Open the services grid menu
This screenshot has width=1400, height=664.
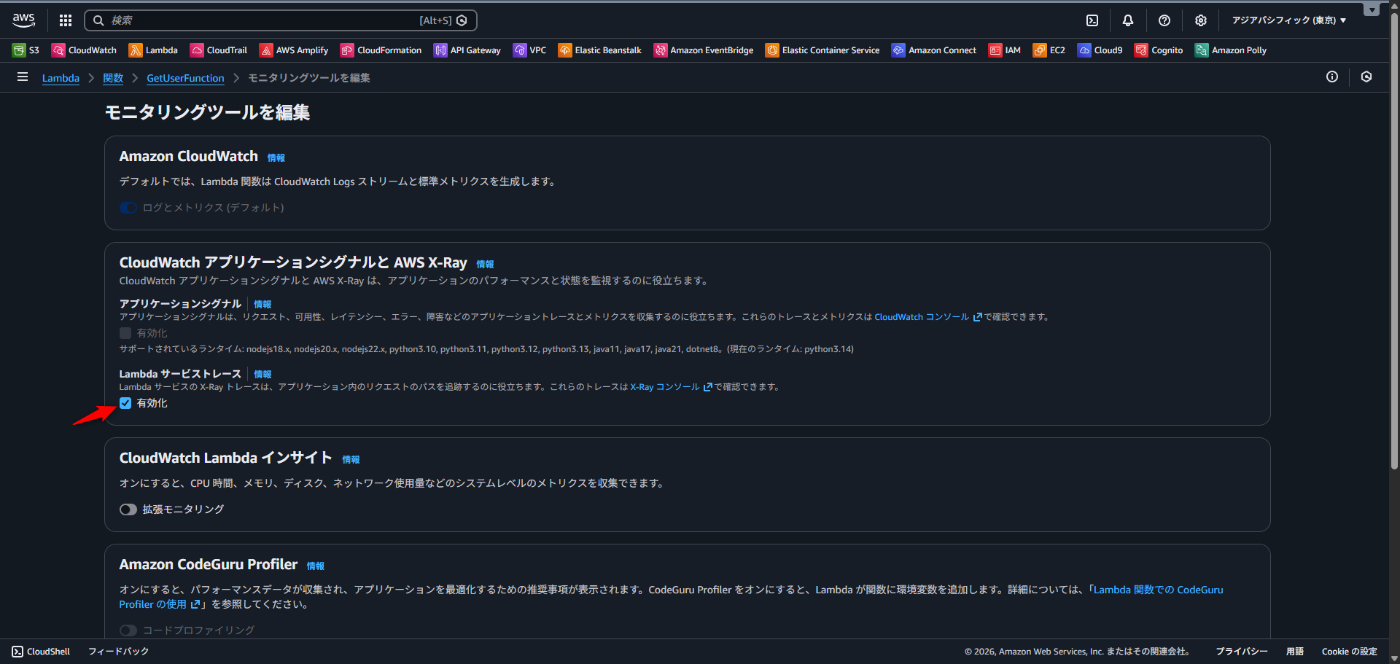coord(66,20)
